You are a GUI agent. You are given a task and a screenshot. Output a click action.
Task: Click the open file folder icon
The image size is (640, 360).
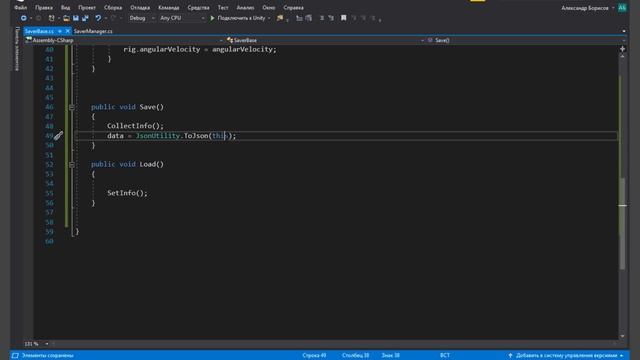coord(66,18)
